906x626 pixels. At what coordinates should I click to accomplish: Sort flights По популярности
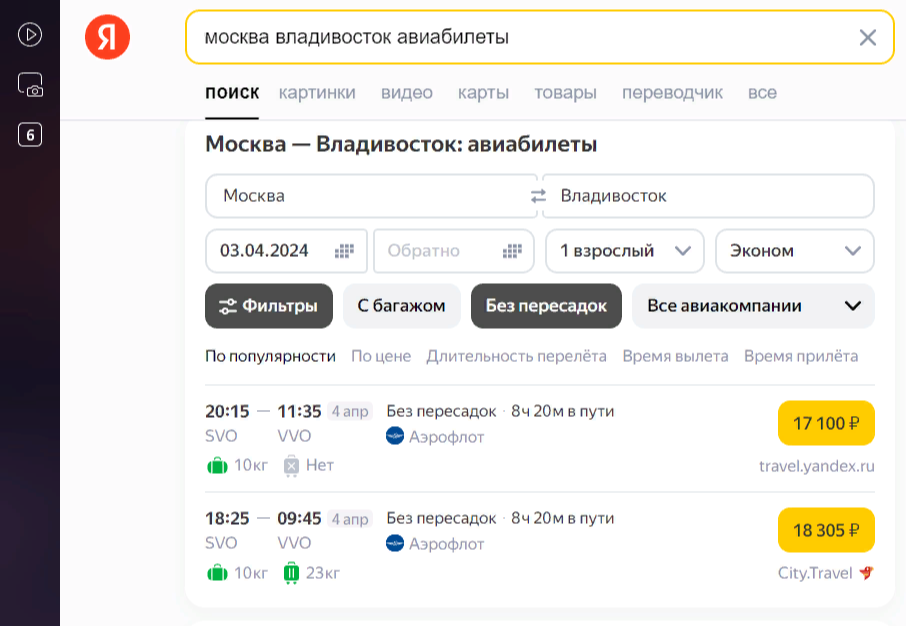(x=270, y=356)
